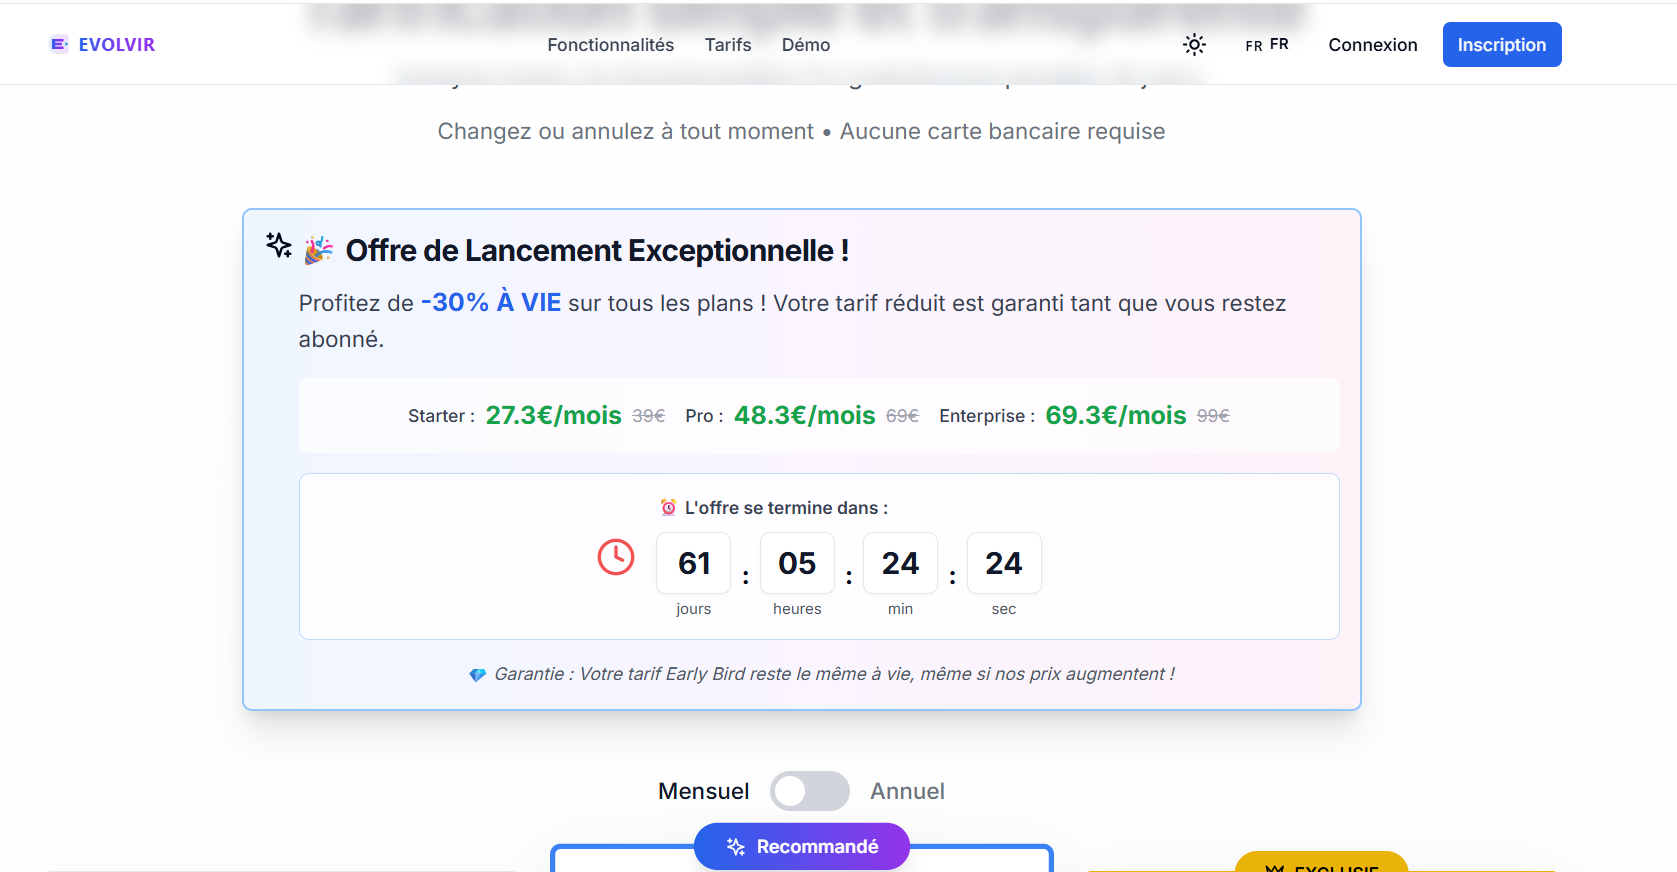The height and width of the screenshot is (872, 1677).
Task: Click the Enterprise price 69.3€/mois
Action: 1115,415
